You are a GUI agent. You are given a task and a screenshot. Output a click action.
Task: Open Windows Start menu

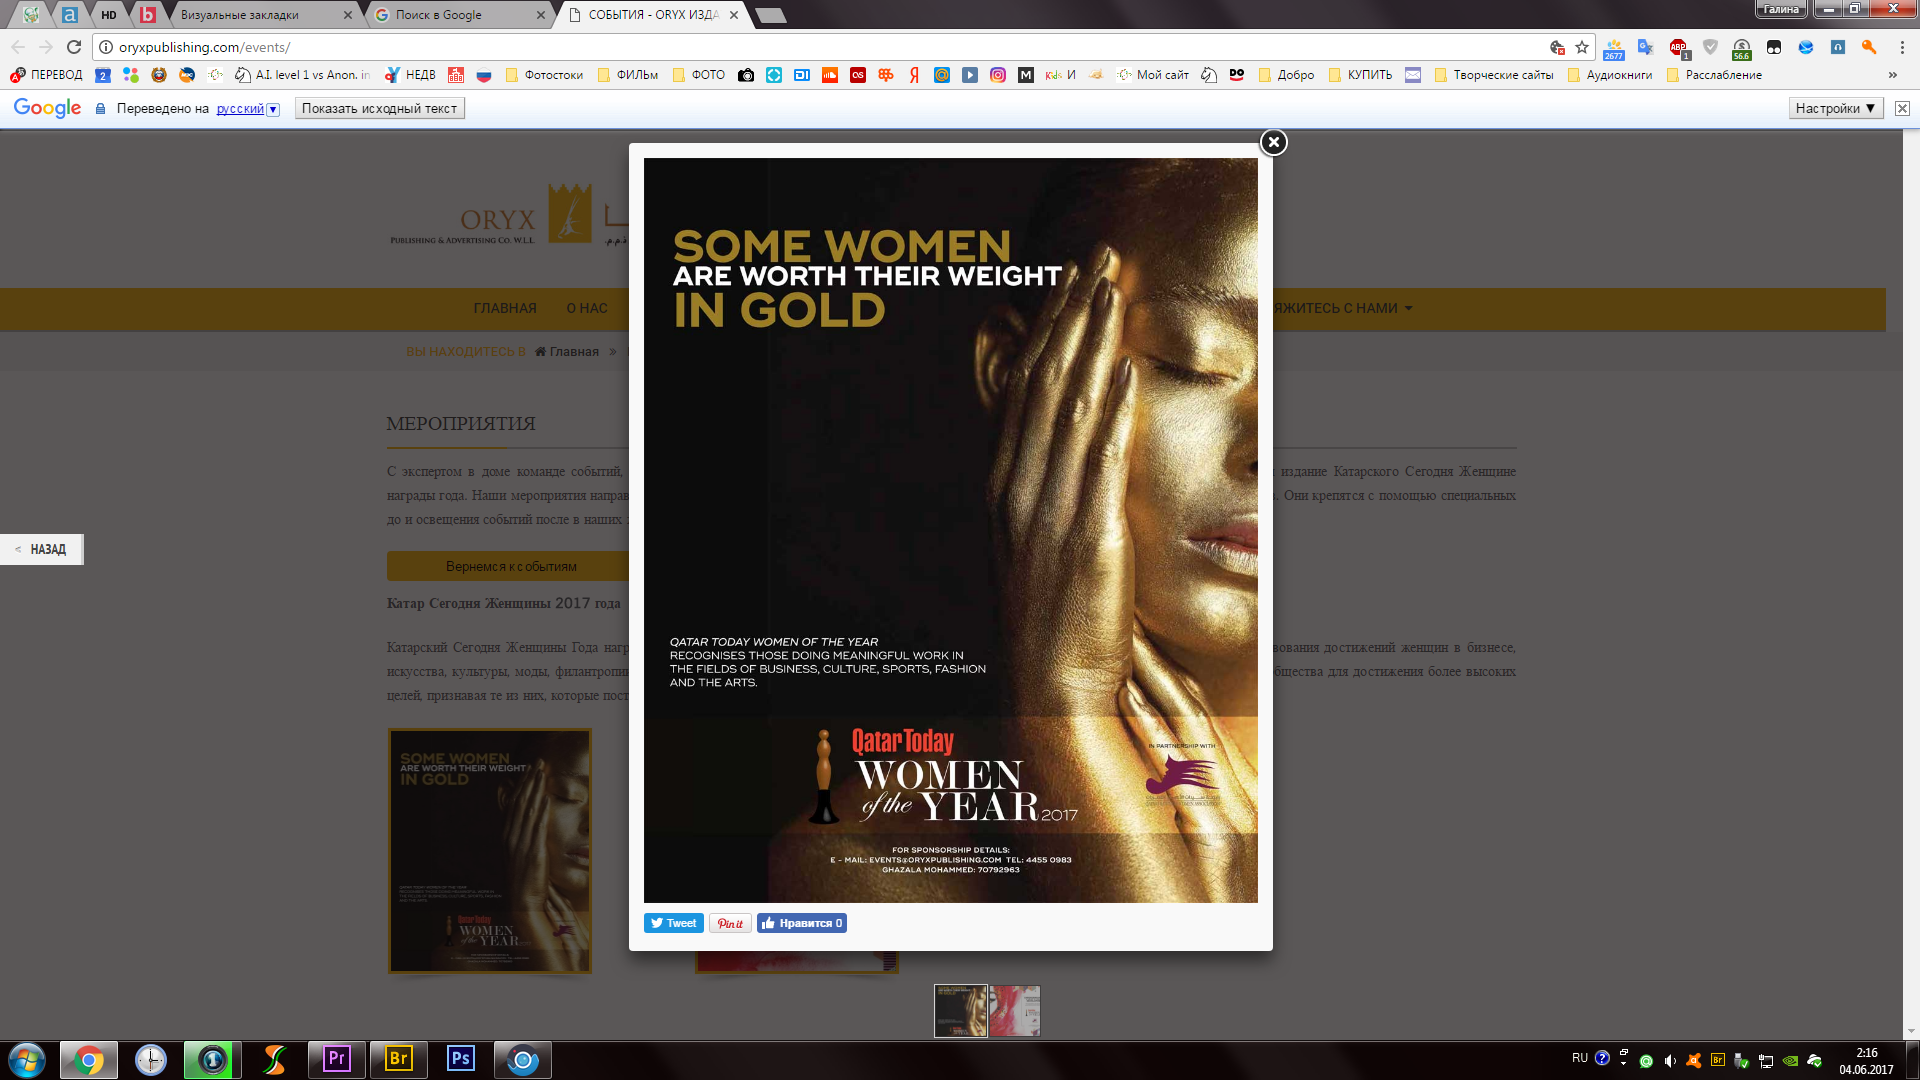pyautogui.click(x=27, y=1060)
